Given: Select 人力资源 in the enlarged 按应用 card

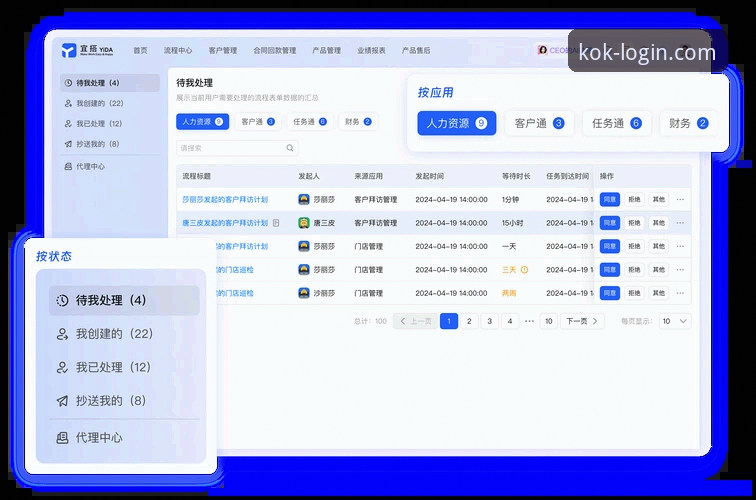Looking at the screenshot, I should pyautogui.click(x=457, y=123).
